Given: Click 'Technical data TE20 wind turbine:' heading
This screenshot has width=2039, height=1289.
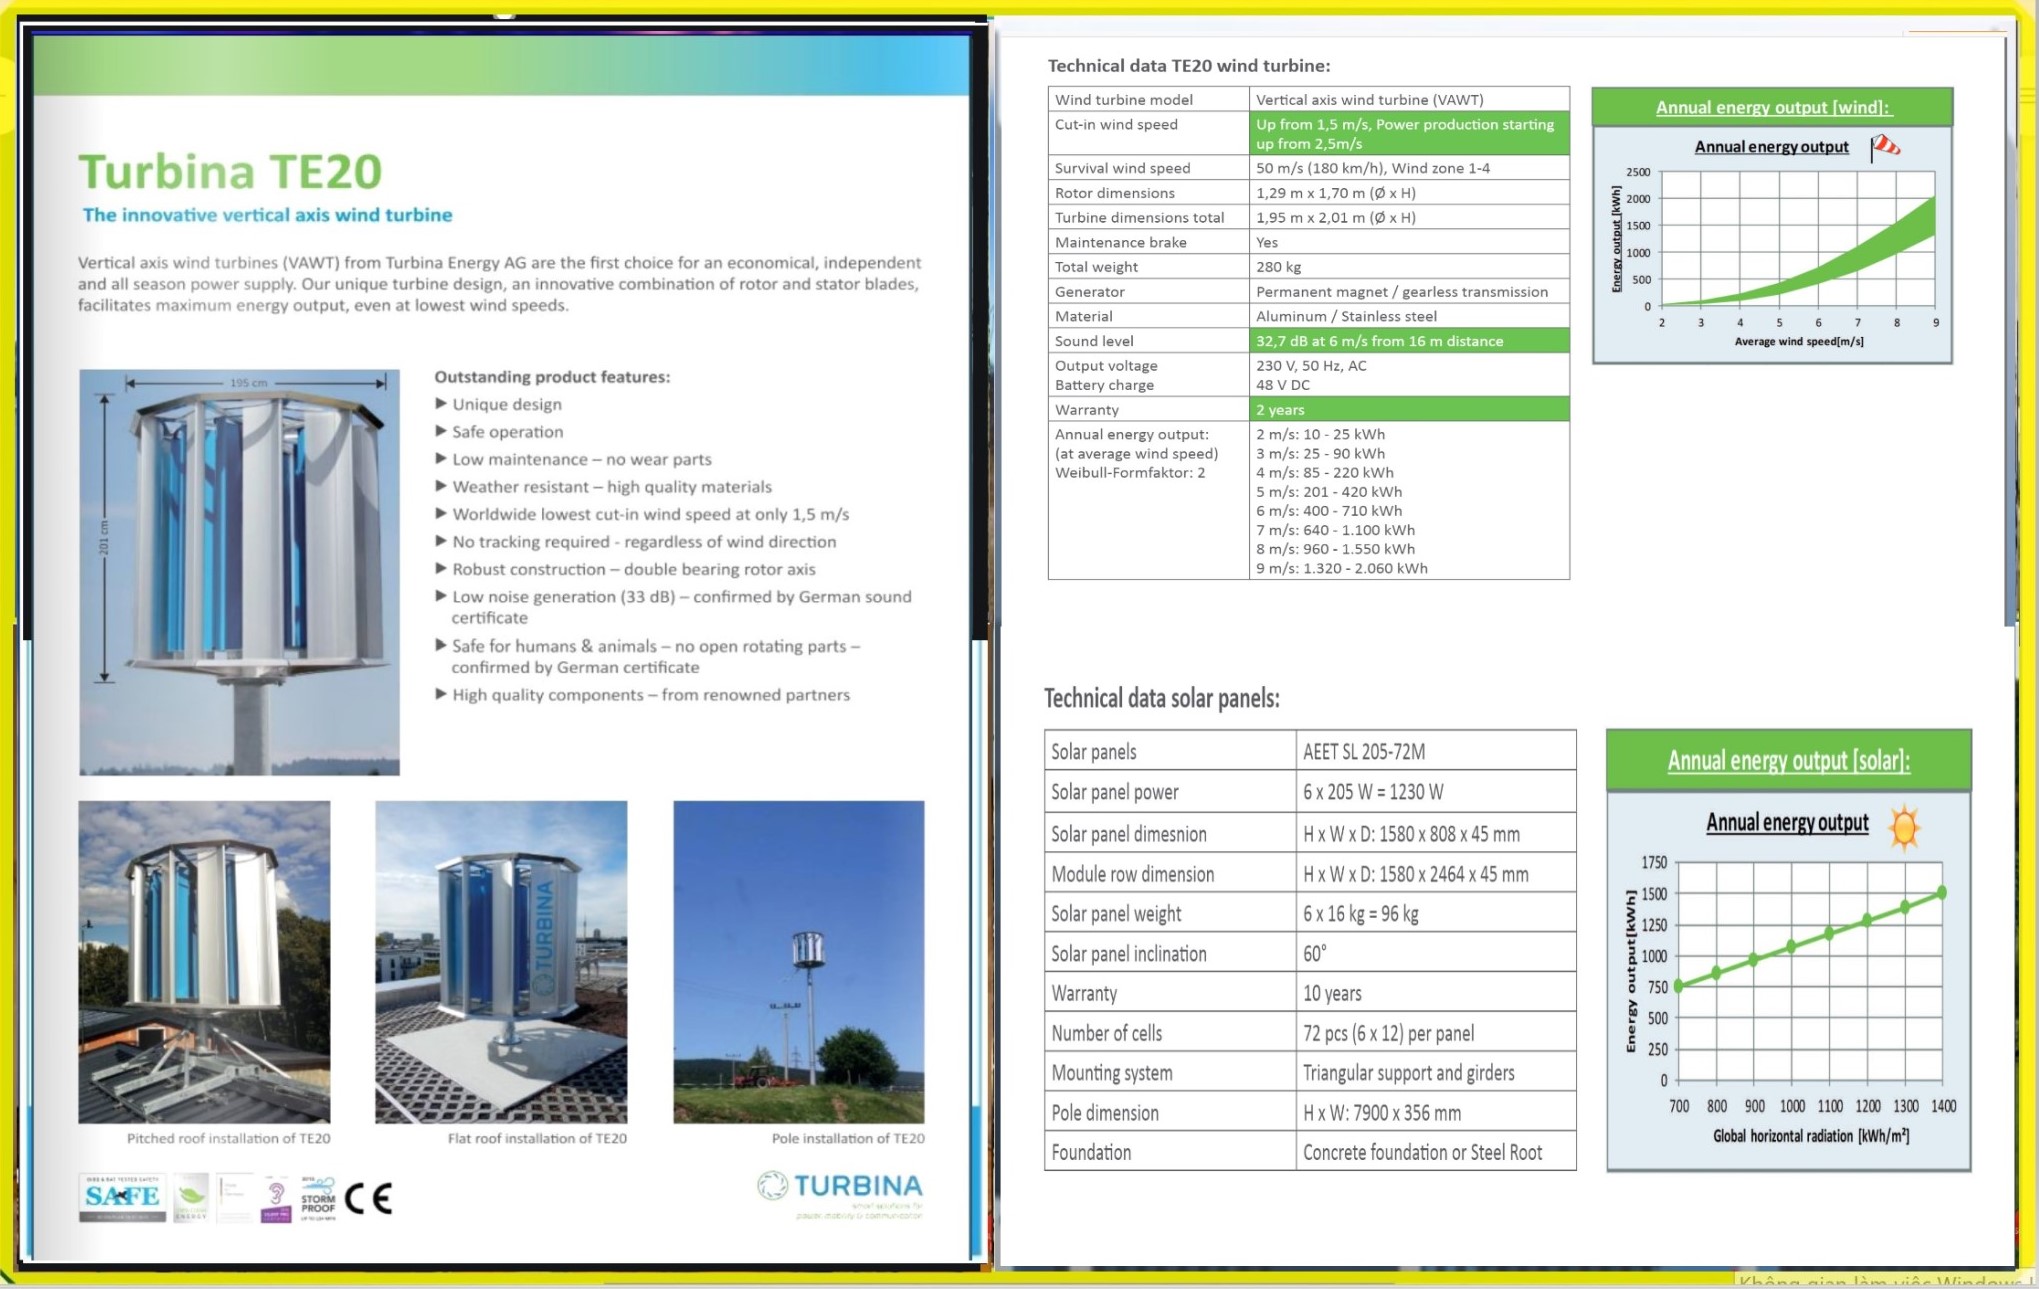Looking at the screenshot, I should [x=1189, y=66].
